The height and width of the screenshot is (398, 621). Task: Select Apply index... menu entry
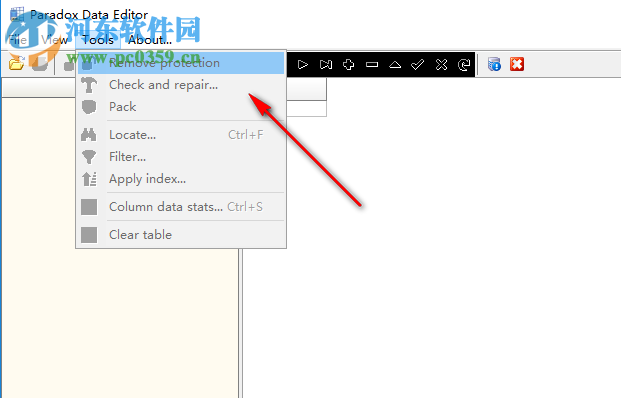[x=181, y=179]
